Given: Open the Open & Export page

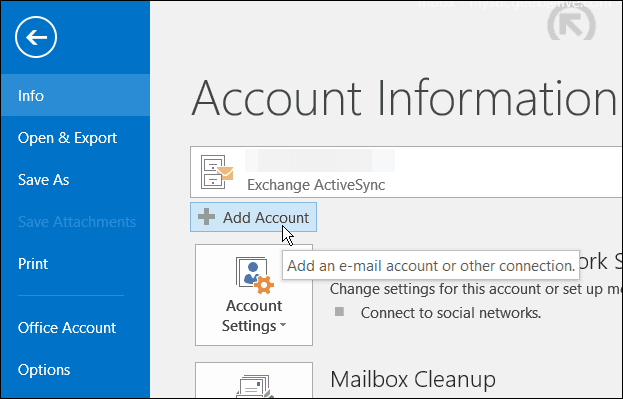Looking at the screenshot, I should point(75,138).
